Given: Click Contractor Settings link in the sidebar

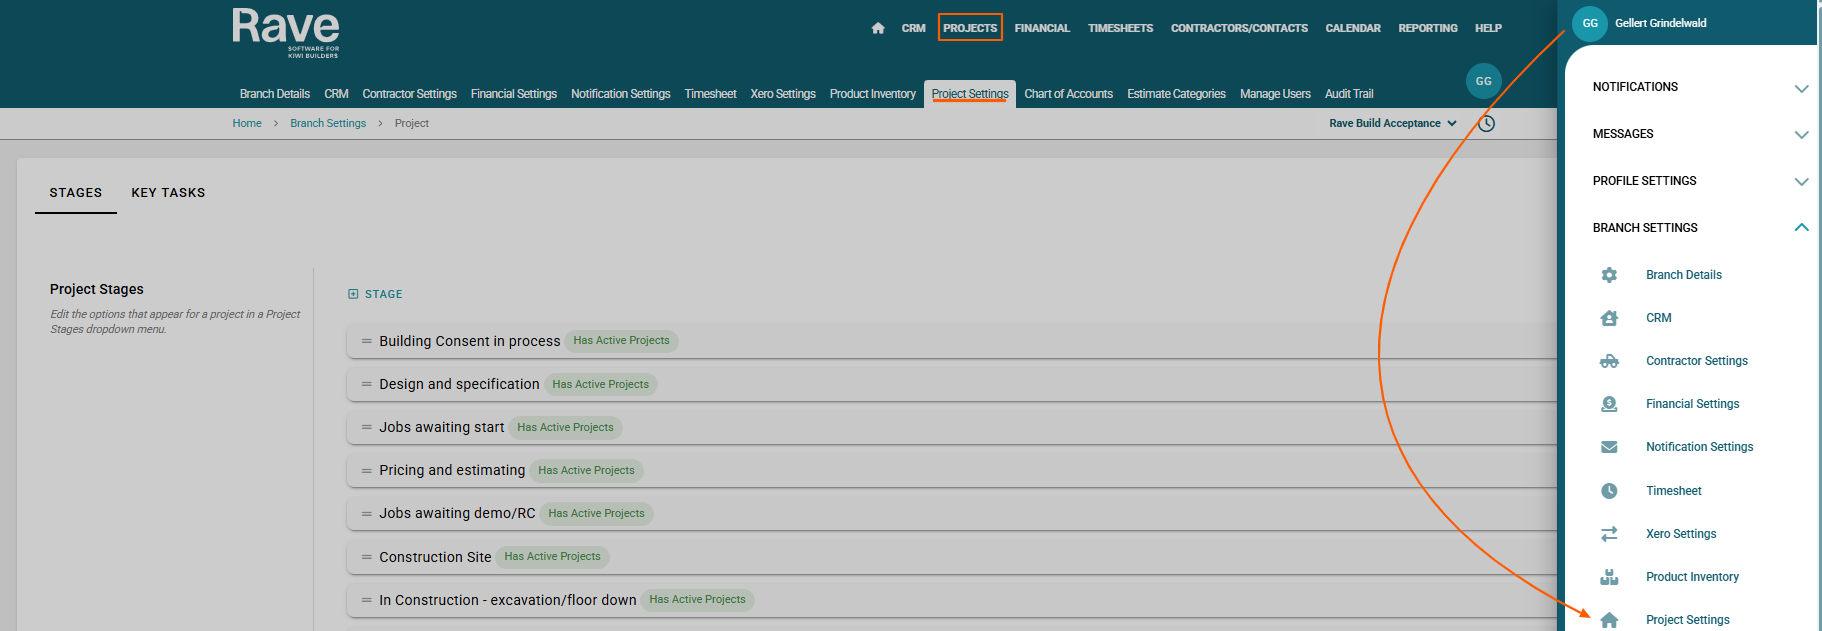Looking at the screenshot, I should click(1697, 361).
